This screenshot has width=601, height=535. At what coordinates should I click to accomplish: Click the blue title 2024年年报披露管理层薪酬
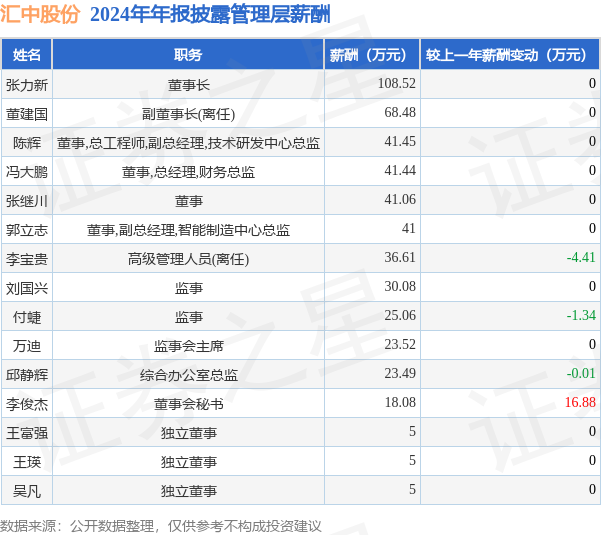coord(210,15)
